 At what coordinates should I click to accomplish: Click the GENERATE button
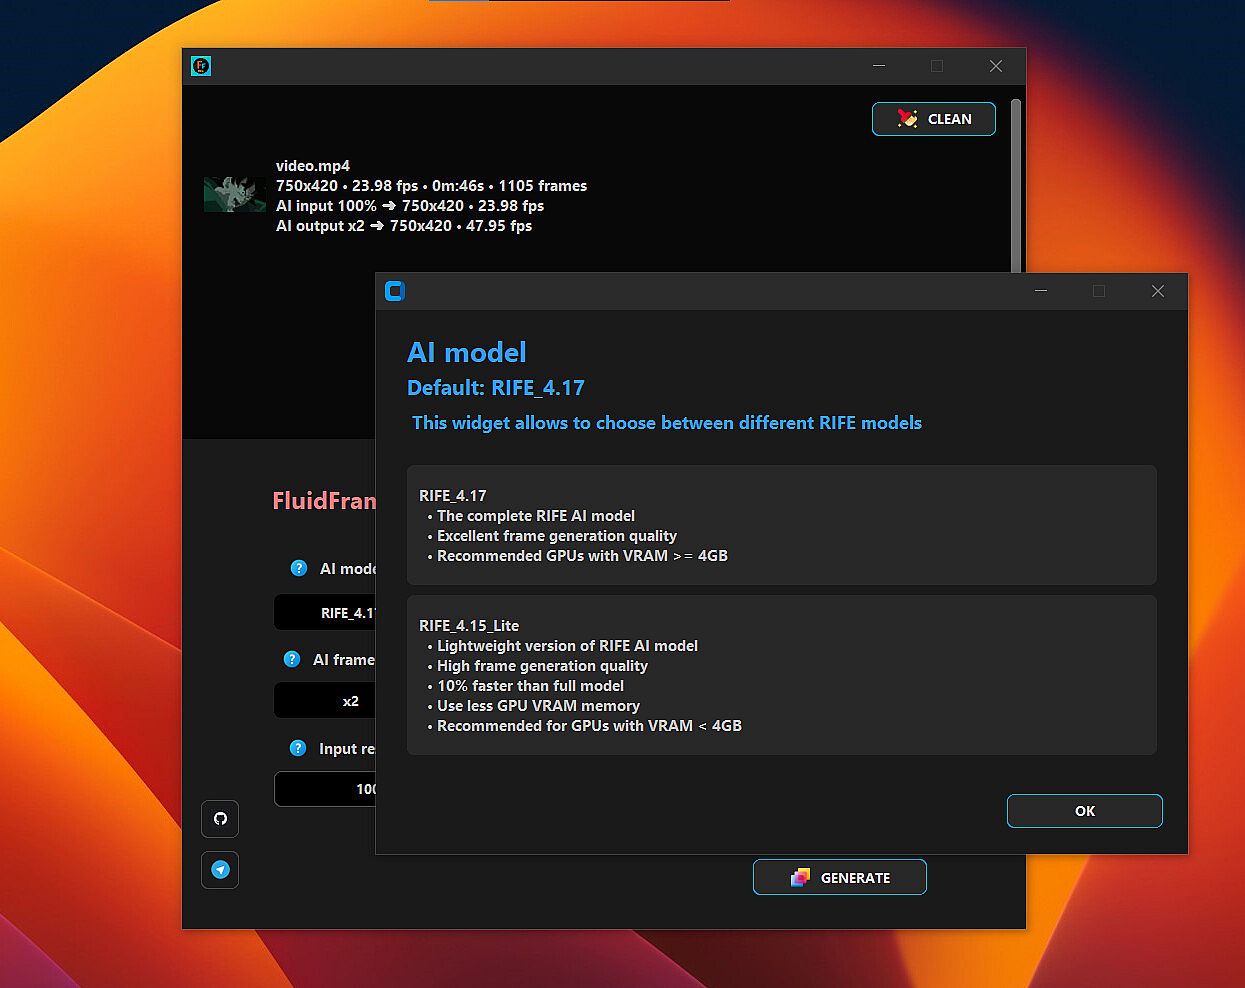pyautogui.click(x=839, y=877)
